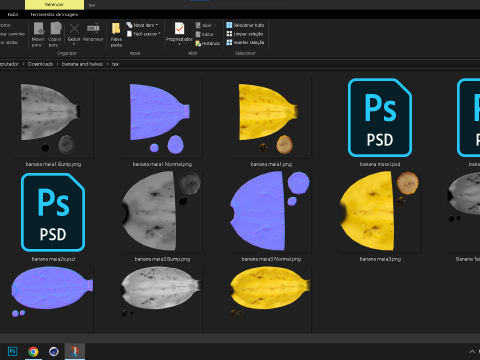Image resolution: width=480 pixels, height=360 pixels.
Task: Switch to the Gerenciar ribbon tab
Action: 54,4
